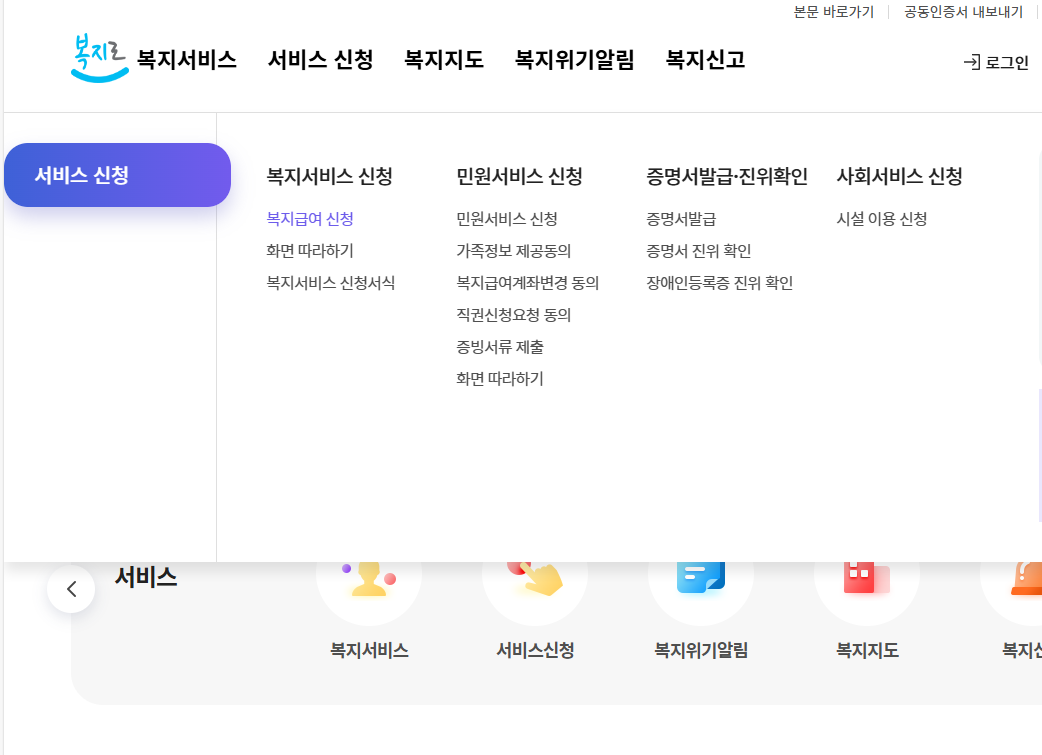The width and height of the screenshot is (1042, 755).
Task: Click 장애인등록증 진위 확인
Action: coord(719,283)
